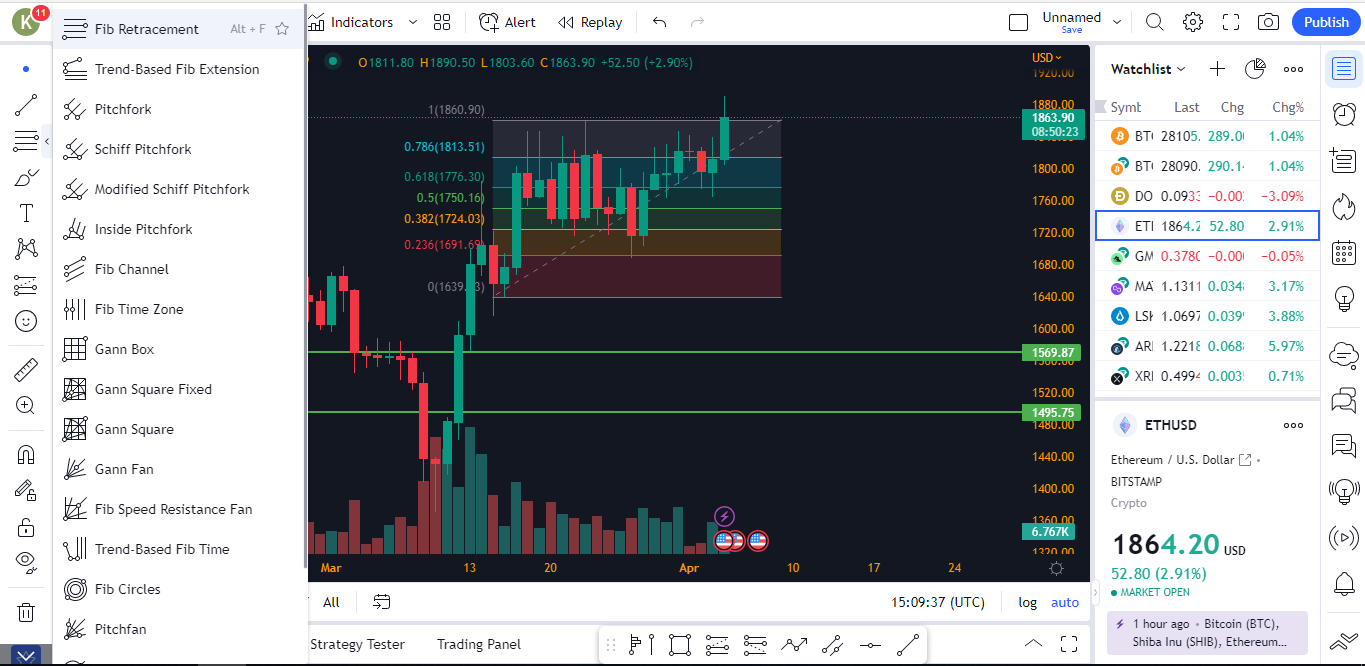Open watchlist advanced view pie icon
Screen dimensions: 1365x666
[x=1255, y=69]
